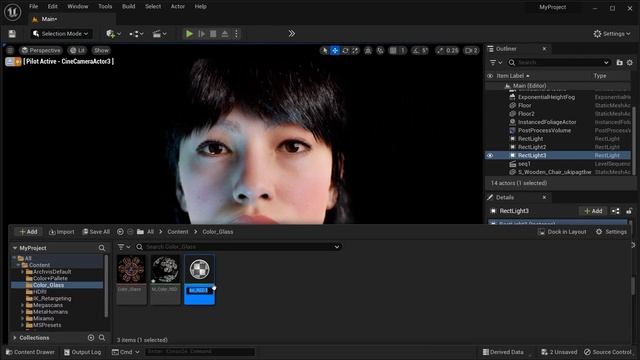This screenshot has height=360, width=640.
Task: Activate the Scale gizmo tool
Action: click(356, 51)
